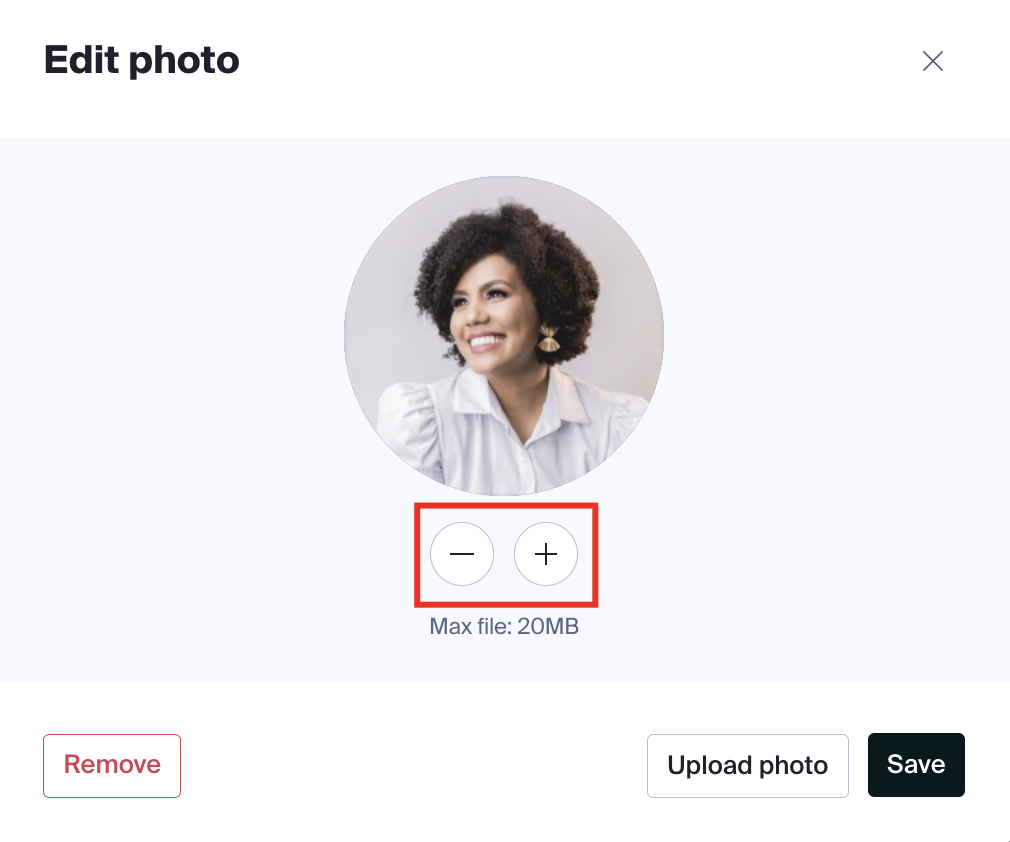This screenshot has height=842, width=1010.
Task: Zoom in the photo with plus button
Action: (x=546, y=554)
